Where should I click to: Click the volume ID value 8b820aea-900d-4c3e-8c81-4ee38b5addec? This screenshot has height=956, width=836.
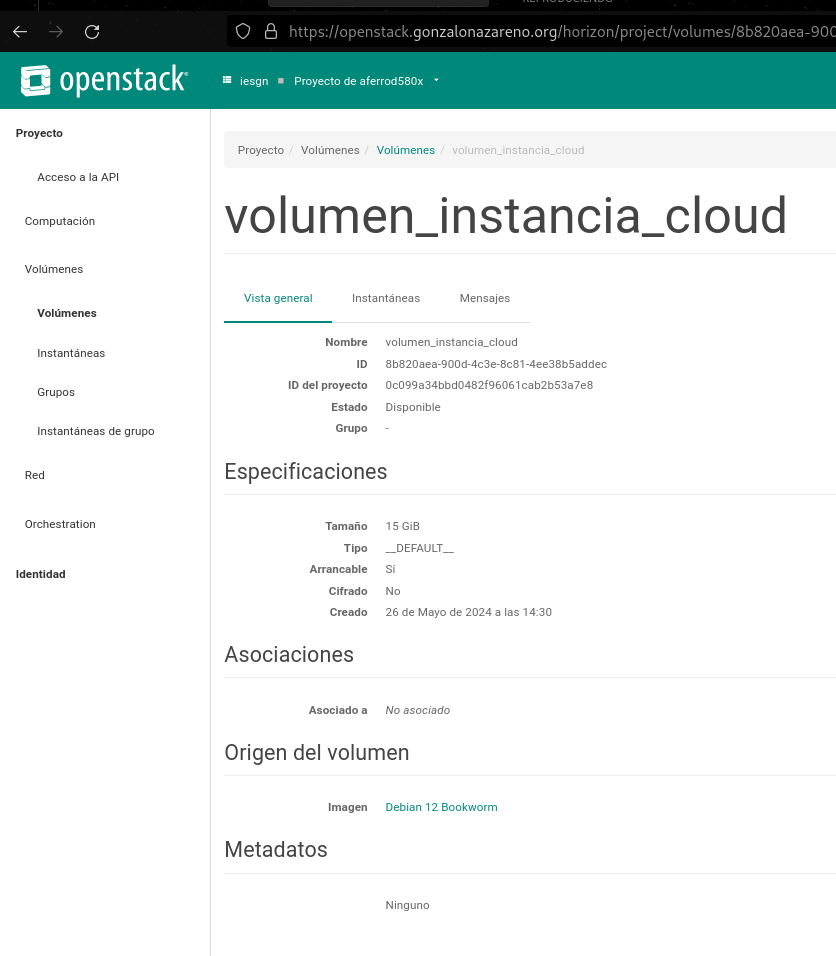(496, 364)
